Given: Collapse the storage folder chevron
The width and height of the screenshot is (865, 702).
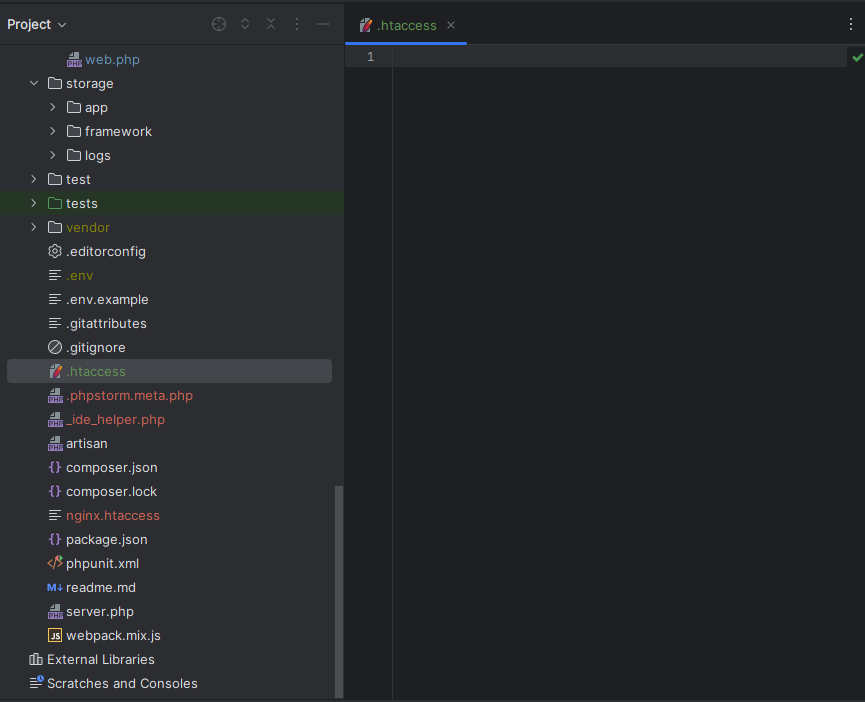Looking at the screenshot, I should [34, 83].
